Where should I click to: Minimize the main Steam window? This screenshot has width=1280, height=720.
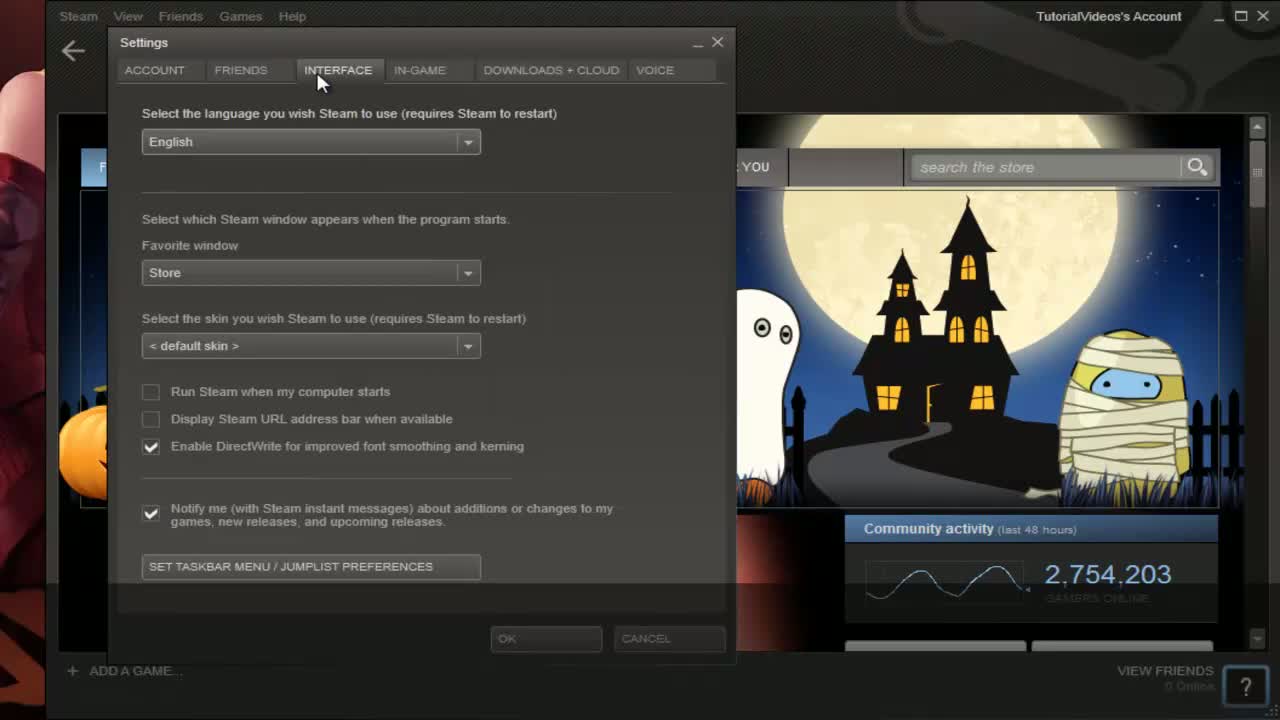pyautogui.click(x=1218, y=16)
